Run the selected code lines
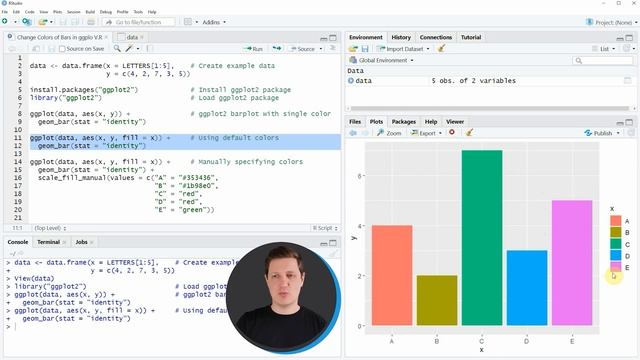This screenshot has height=360, width=640. (x=253, y=49)
